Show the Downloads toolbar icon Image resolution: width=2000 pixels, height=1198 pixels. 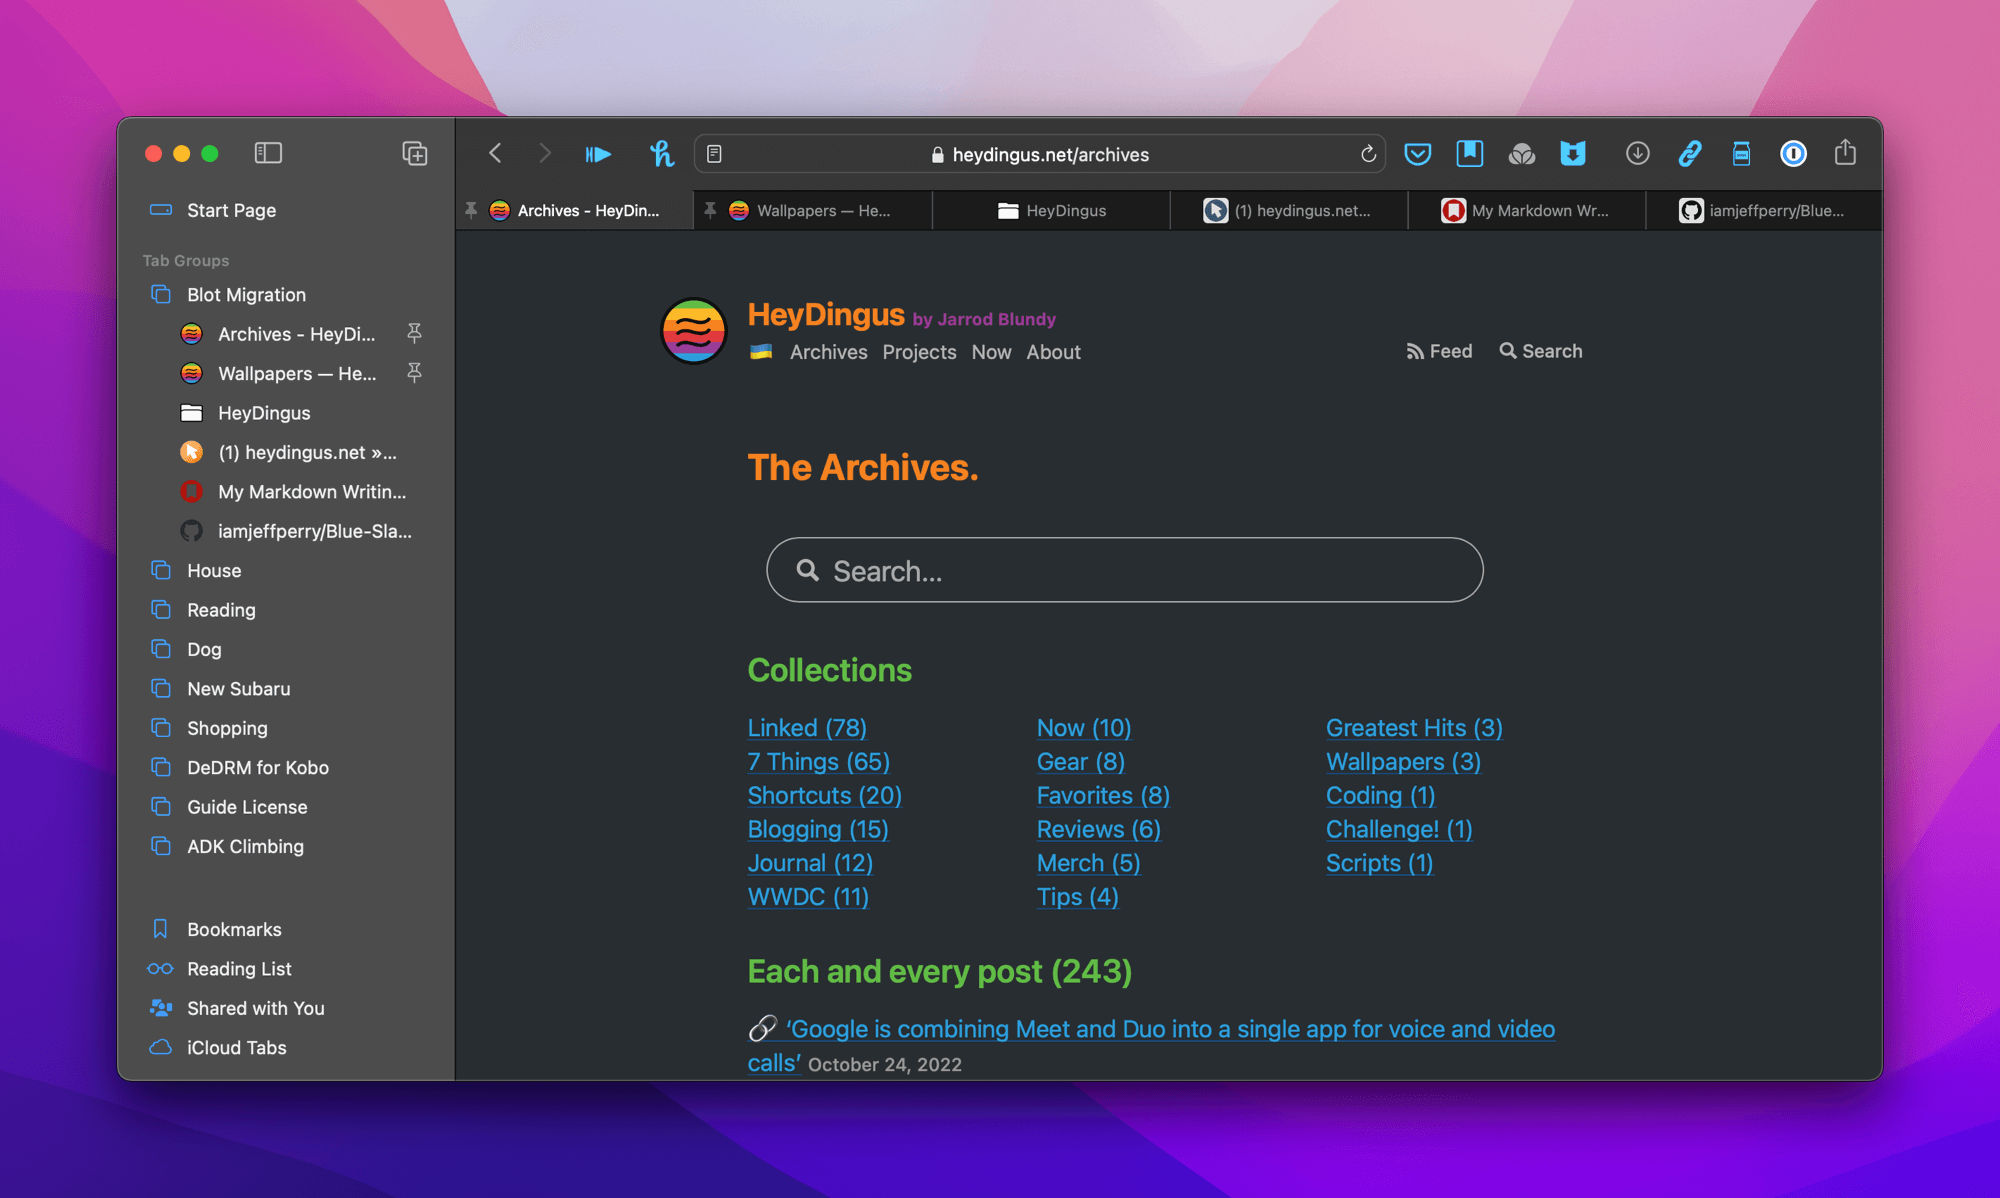pos(1637,154)
